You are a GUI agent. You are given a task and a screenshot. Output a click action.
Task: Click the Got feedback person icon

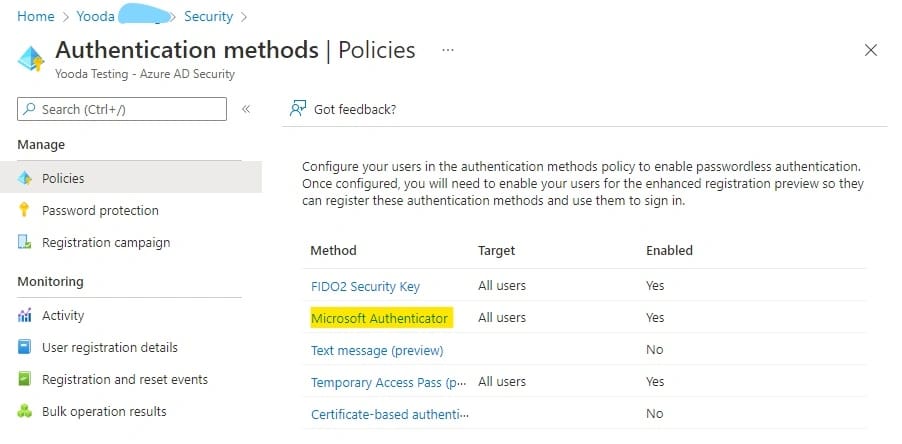[x=297, y=109]
